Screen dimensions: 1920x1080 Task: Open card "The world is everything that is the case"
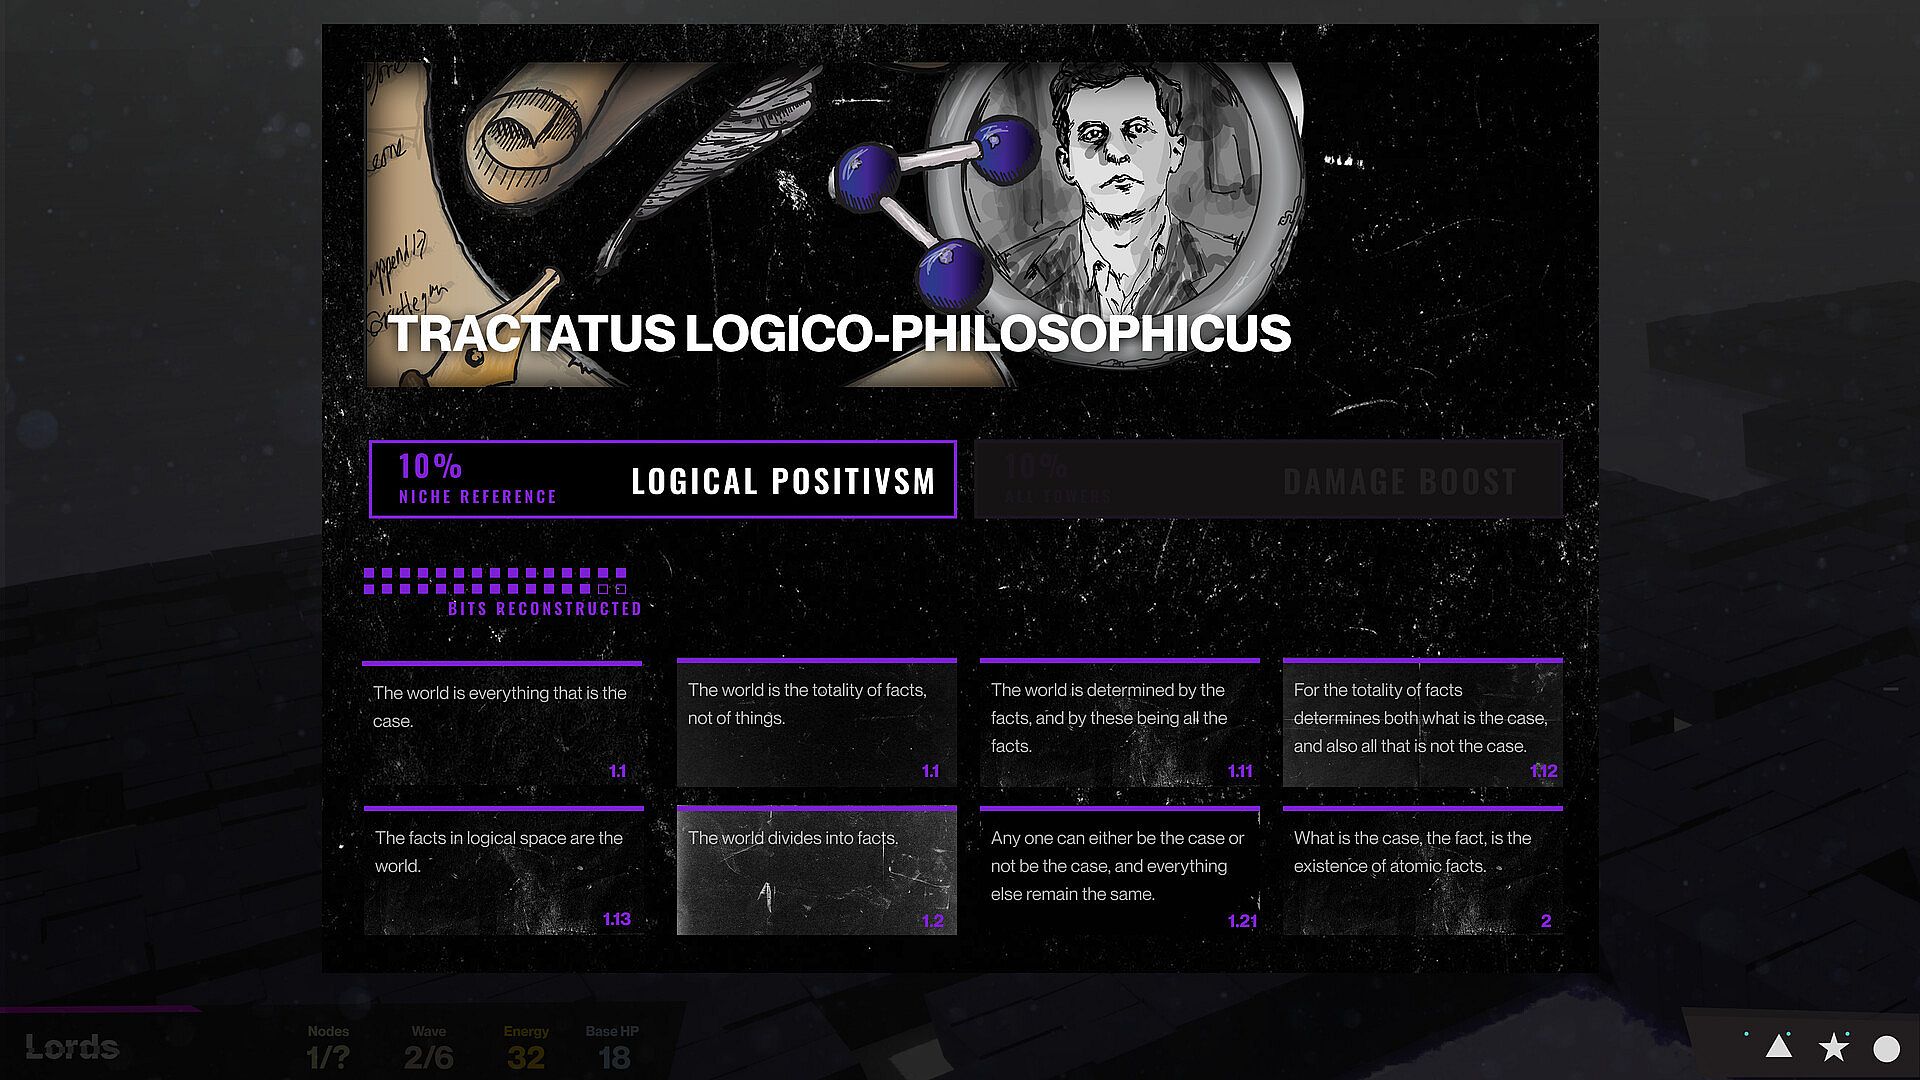pyautogui.click(x=502, y=723)
